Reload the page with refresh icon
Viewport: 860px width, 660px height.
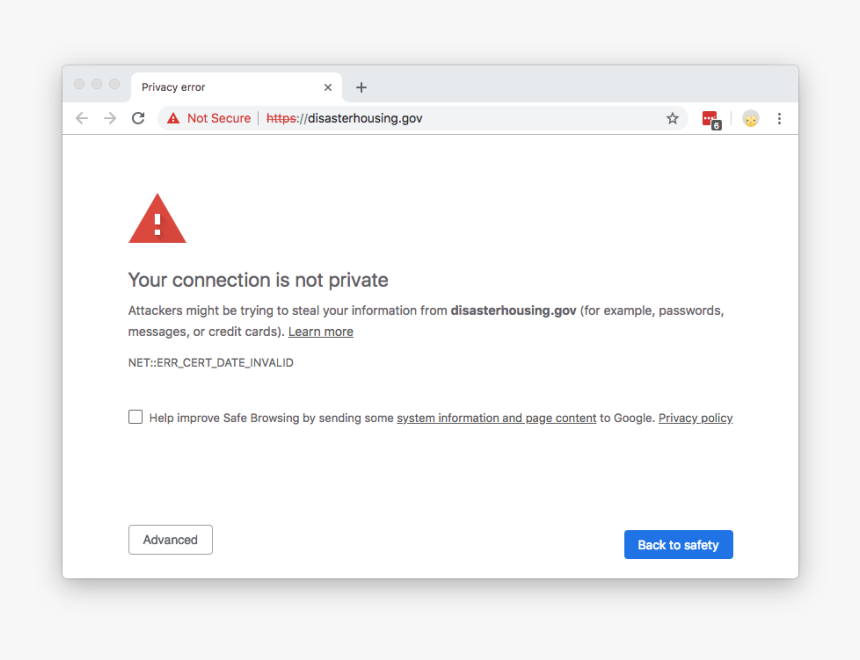pos(138,118)
